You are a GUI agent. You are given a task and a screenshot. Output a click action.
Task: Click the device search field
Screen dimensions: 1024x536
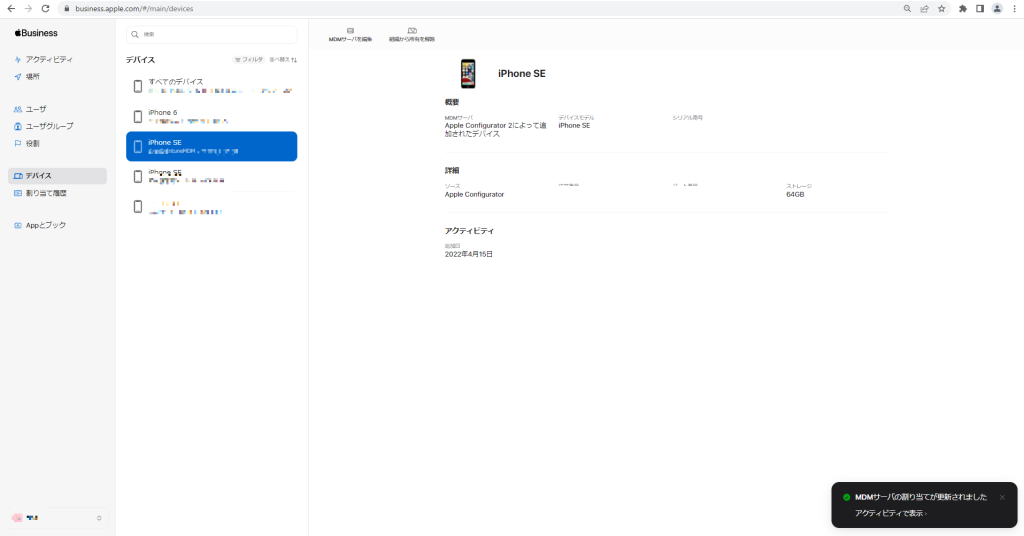click(x=212, y=34)
